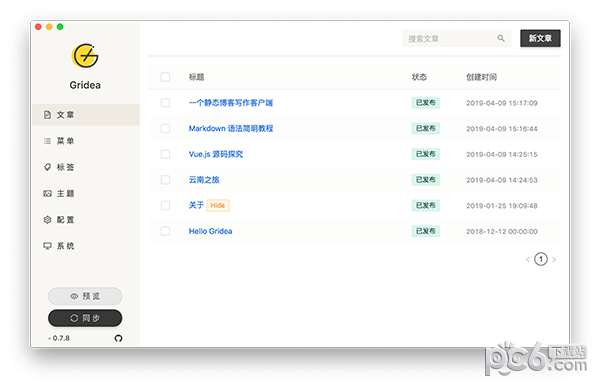Open the 标签 tags section
The width and height of the screenshot is (600, 388).
86,167
